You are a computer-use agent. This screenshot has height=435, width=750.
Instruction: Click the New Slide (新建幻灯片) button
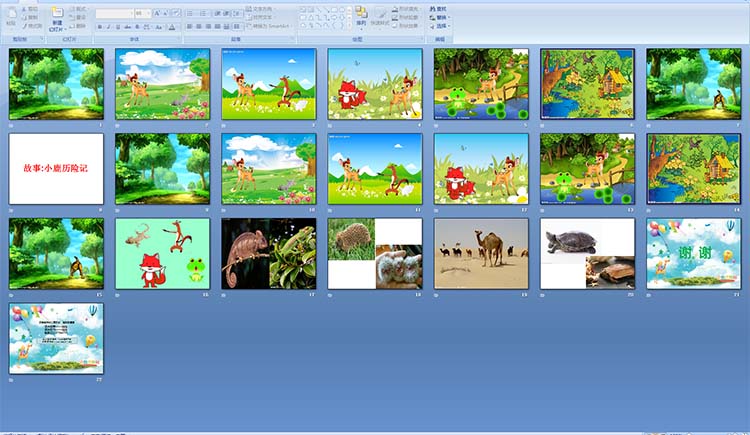[x=57, y=19]
